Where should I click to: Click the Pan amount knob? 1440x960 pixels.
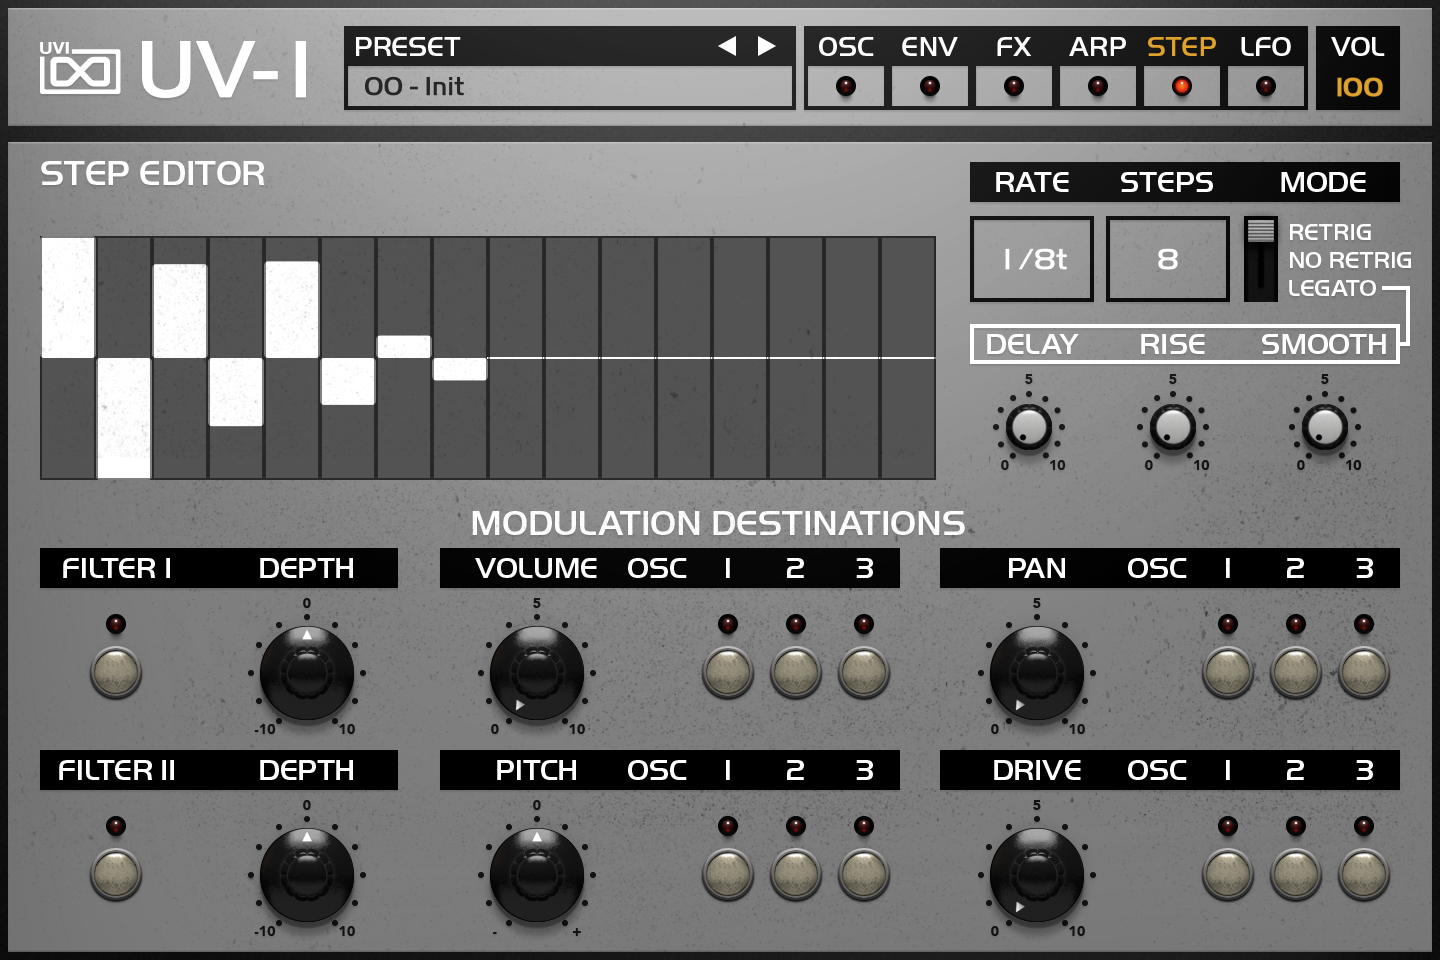tap(1037, 673)
